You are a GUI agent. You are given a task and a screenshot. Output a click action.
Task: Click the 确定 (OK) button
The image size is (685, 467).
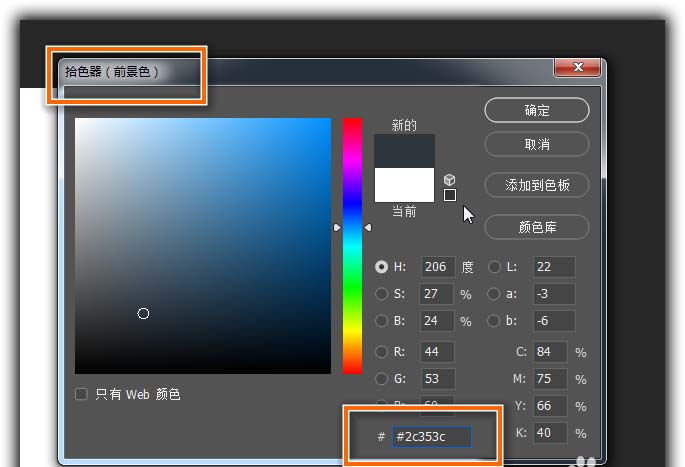pyautogui.click(x=536, y=110)
